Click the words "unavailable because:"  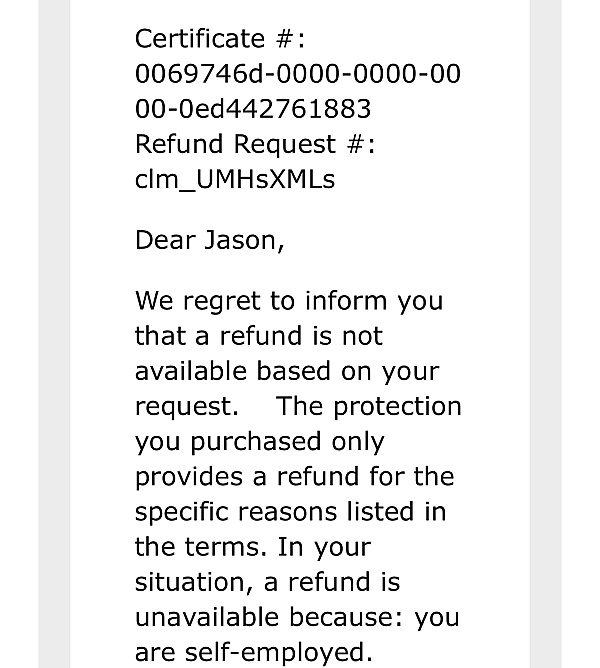tap(269, 617)
